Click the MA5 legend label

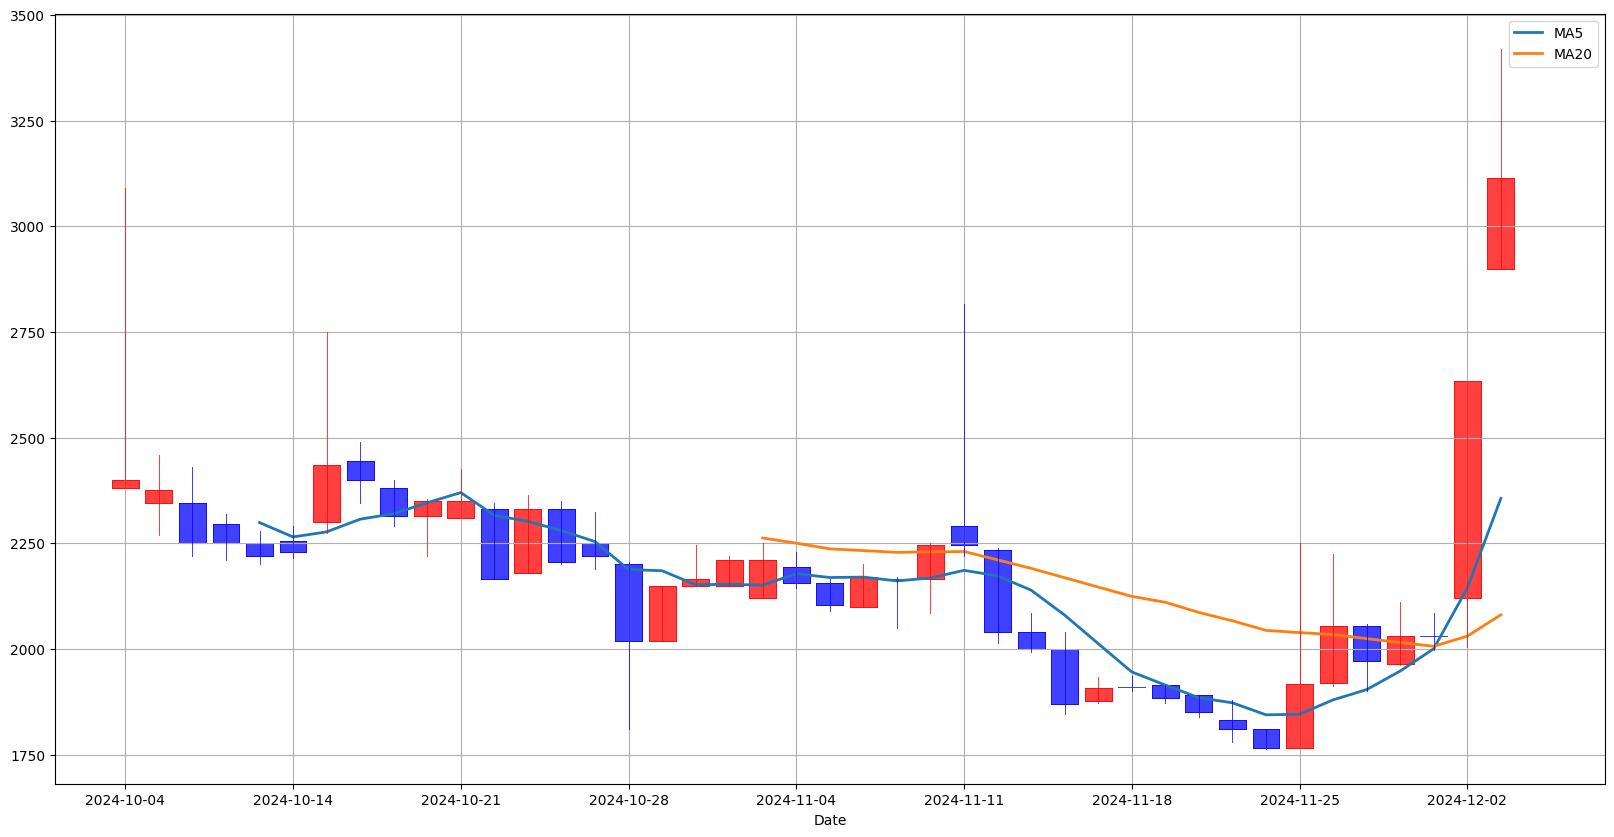(1568, 33)
